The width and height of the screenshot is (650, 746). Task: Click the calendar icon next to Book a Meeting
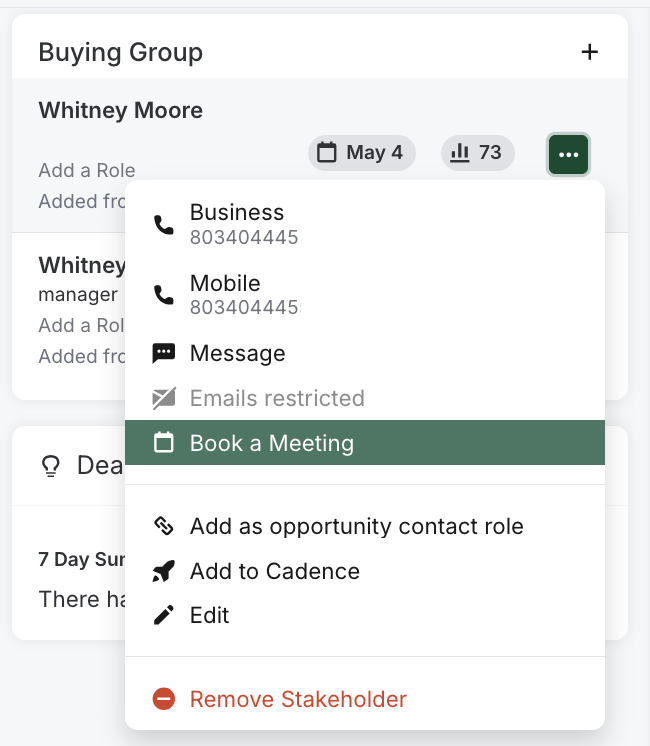[x=164, y=442]
